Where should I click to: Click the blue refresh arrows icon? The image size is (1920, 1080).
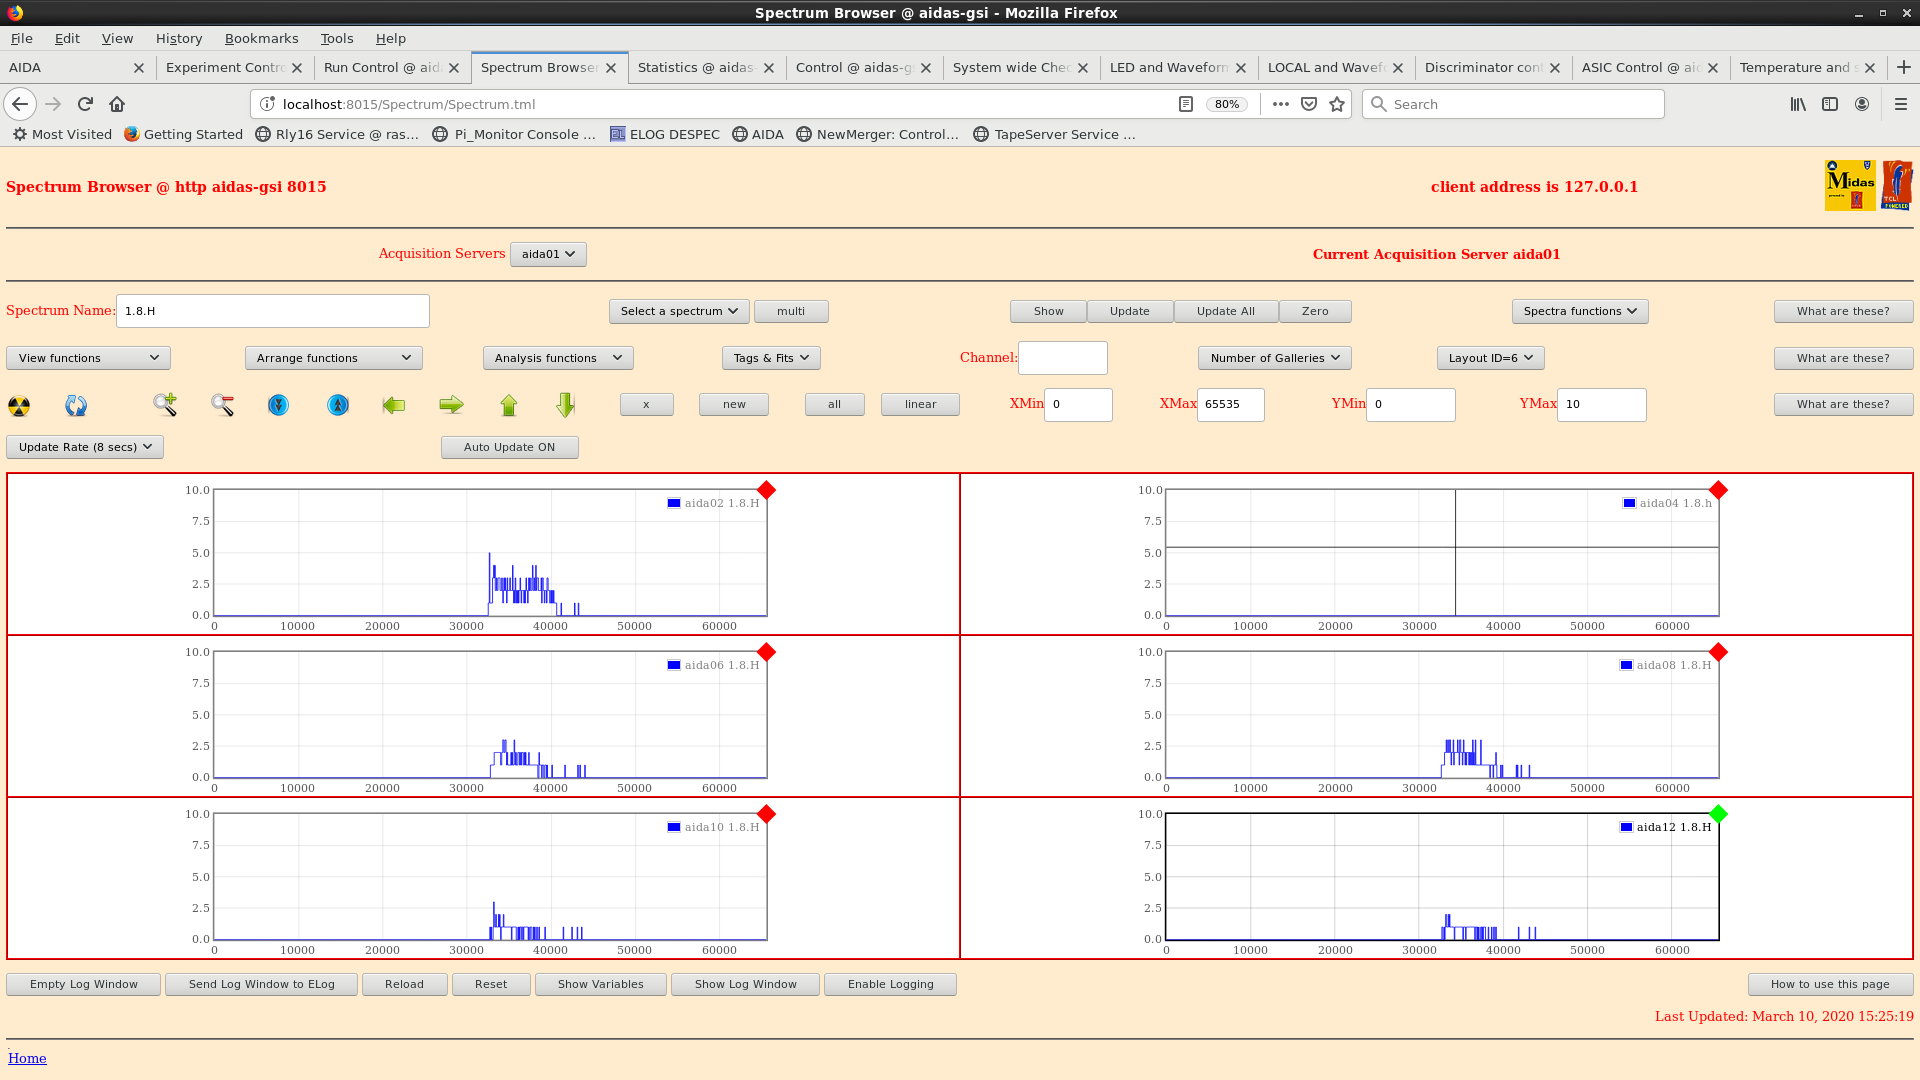[x=76, y=405]
